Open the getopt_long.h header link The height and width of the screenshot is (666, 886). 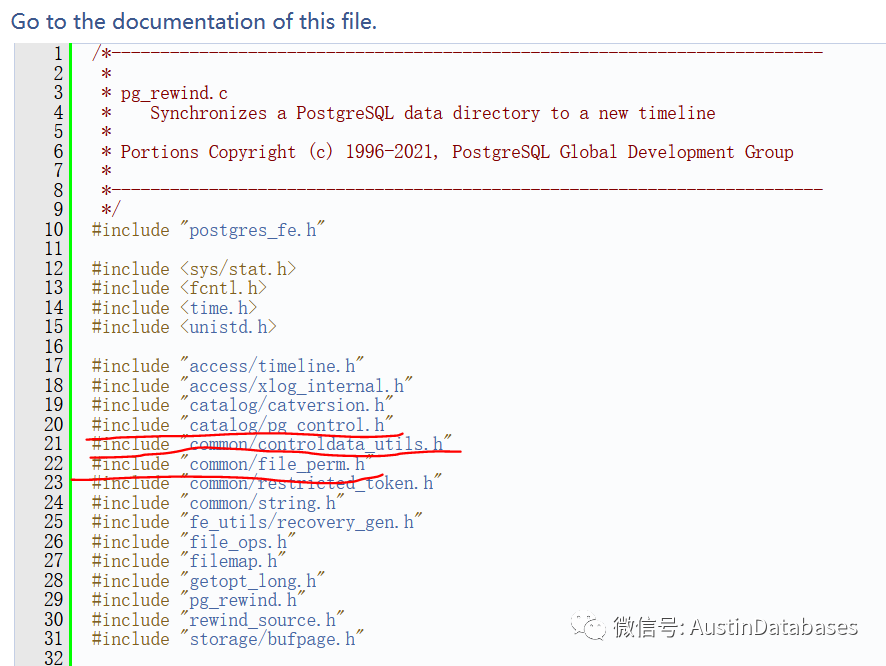253,581
